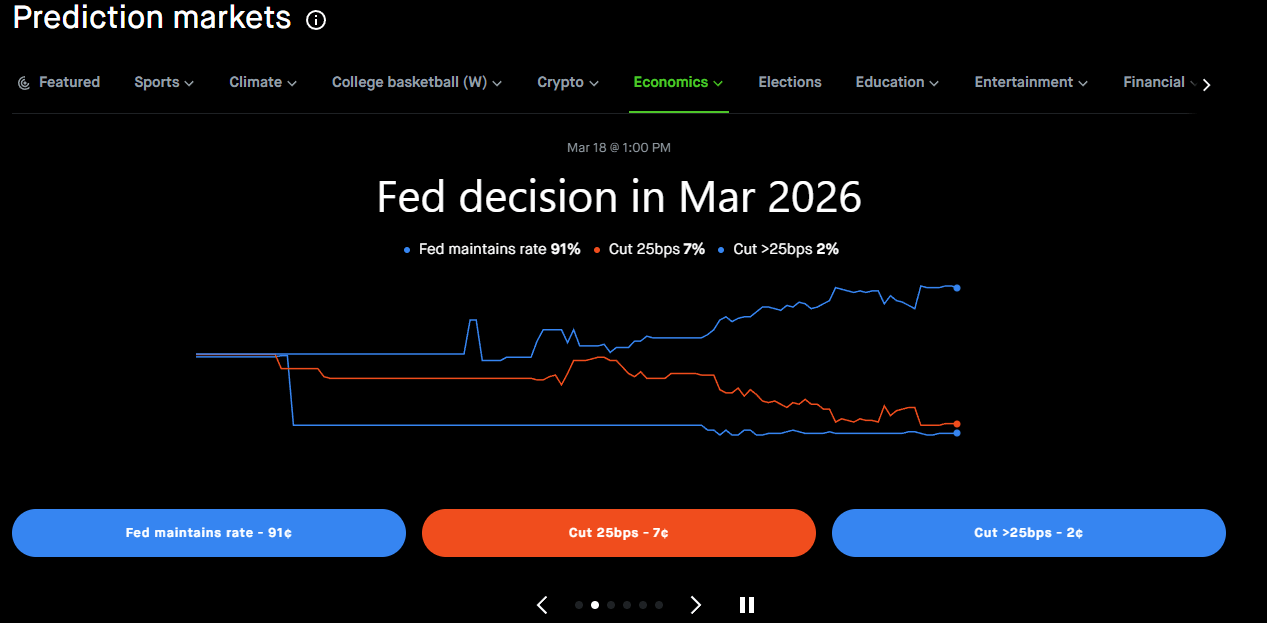The height and width of the screenshot is (623, 1267).
Task: Expand the Crypto category dropdown
Action: tap(567, 82)
